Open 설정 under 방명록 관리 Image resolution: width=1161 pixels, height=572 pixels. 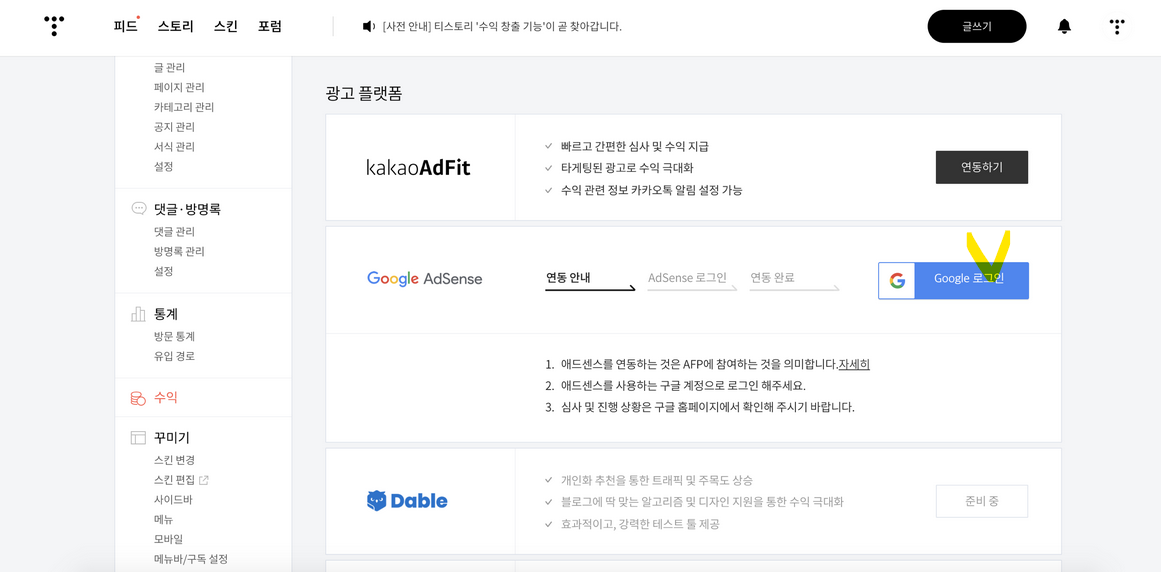(x=164, y=271)
